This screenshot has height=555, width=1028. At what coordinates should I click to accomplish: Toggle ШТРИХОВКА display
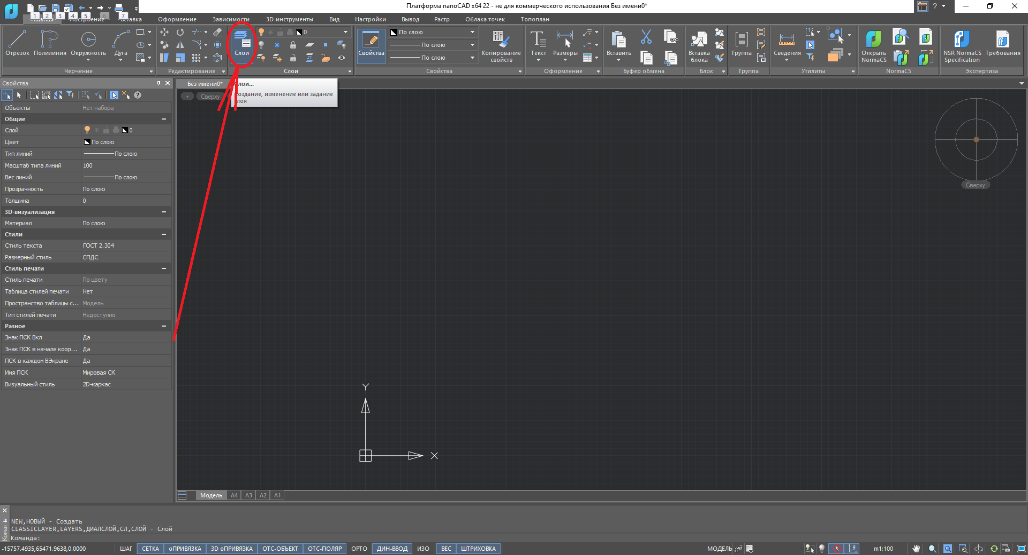[x=479, y=548]
